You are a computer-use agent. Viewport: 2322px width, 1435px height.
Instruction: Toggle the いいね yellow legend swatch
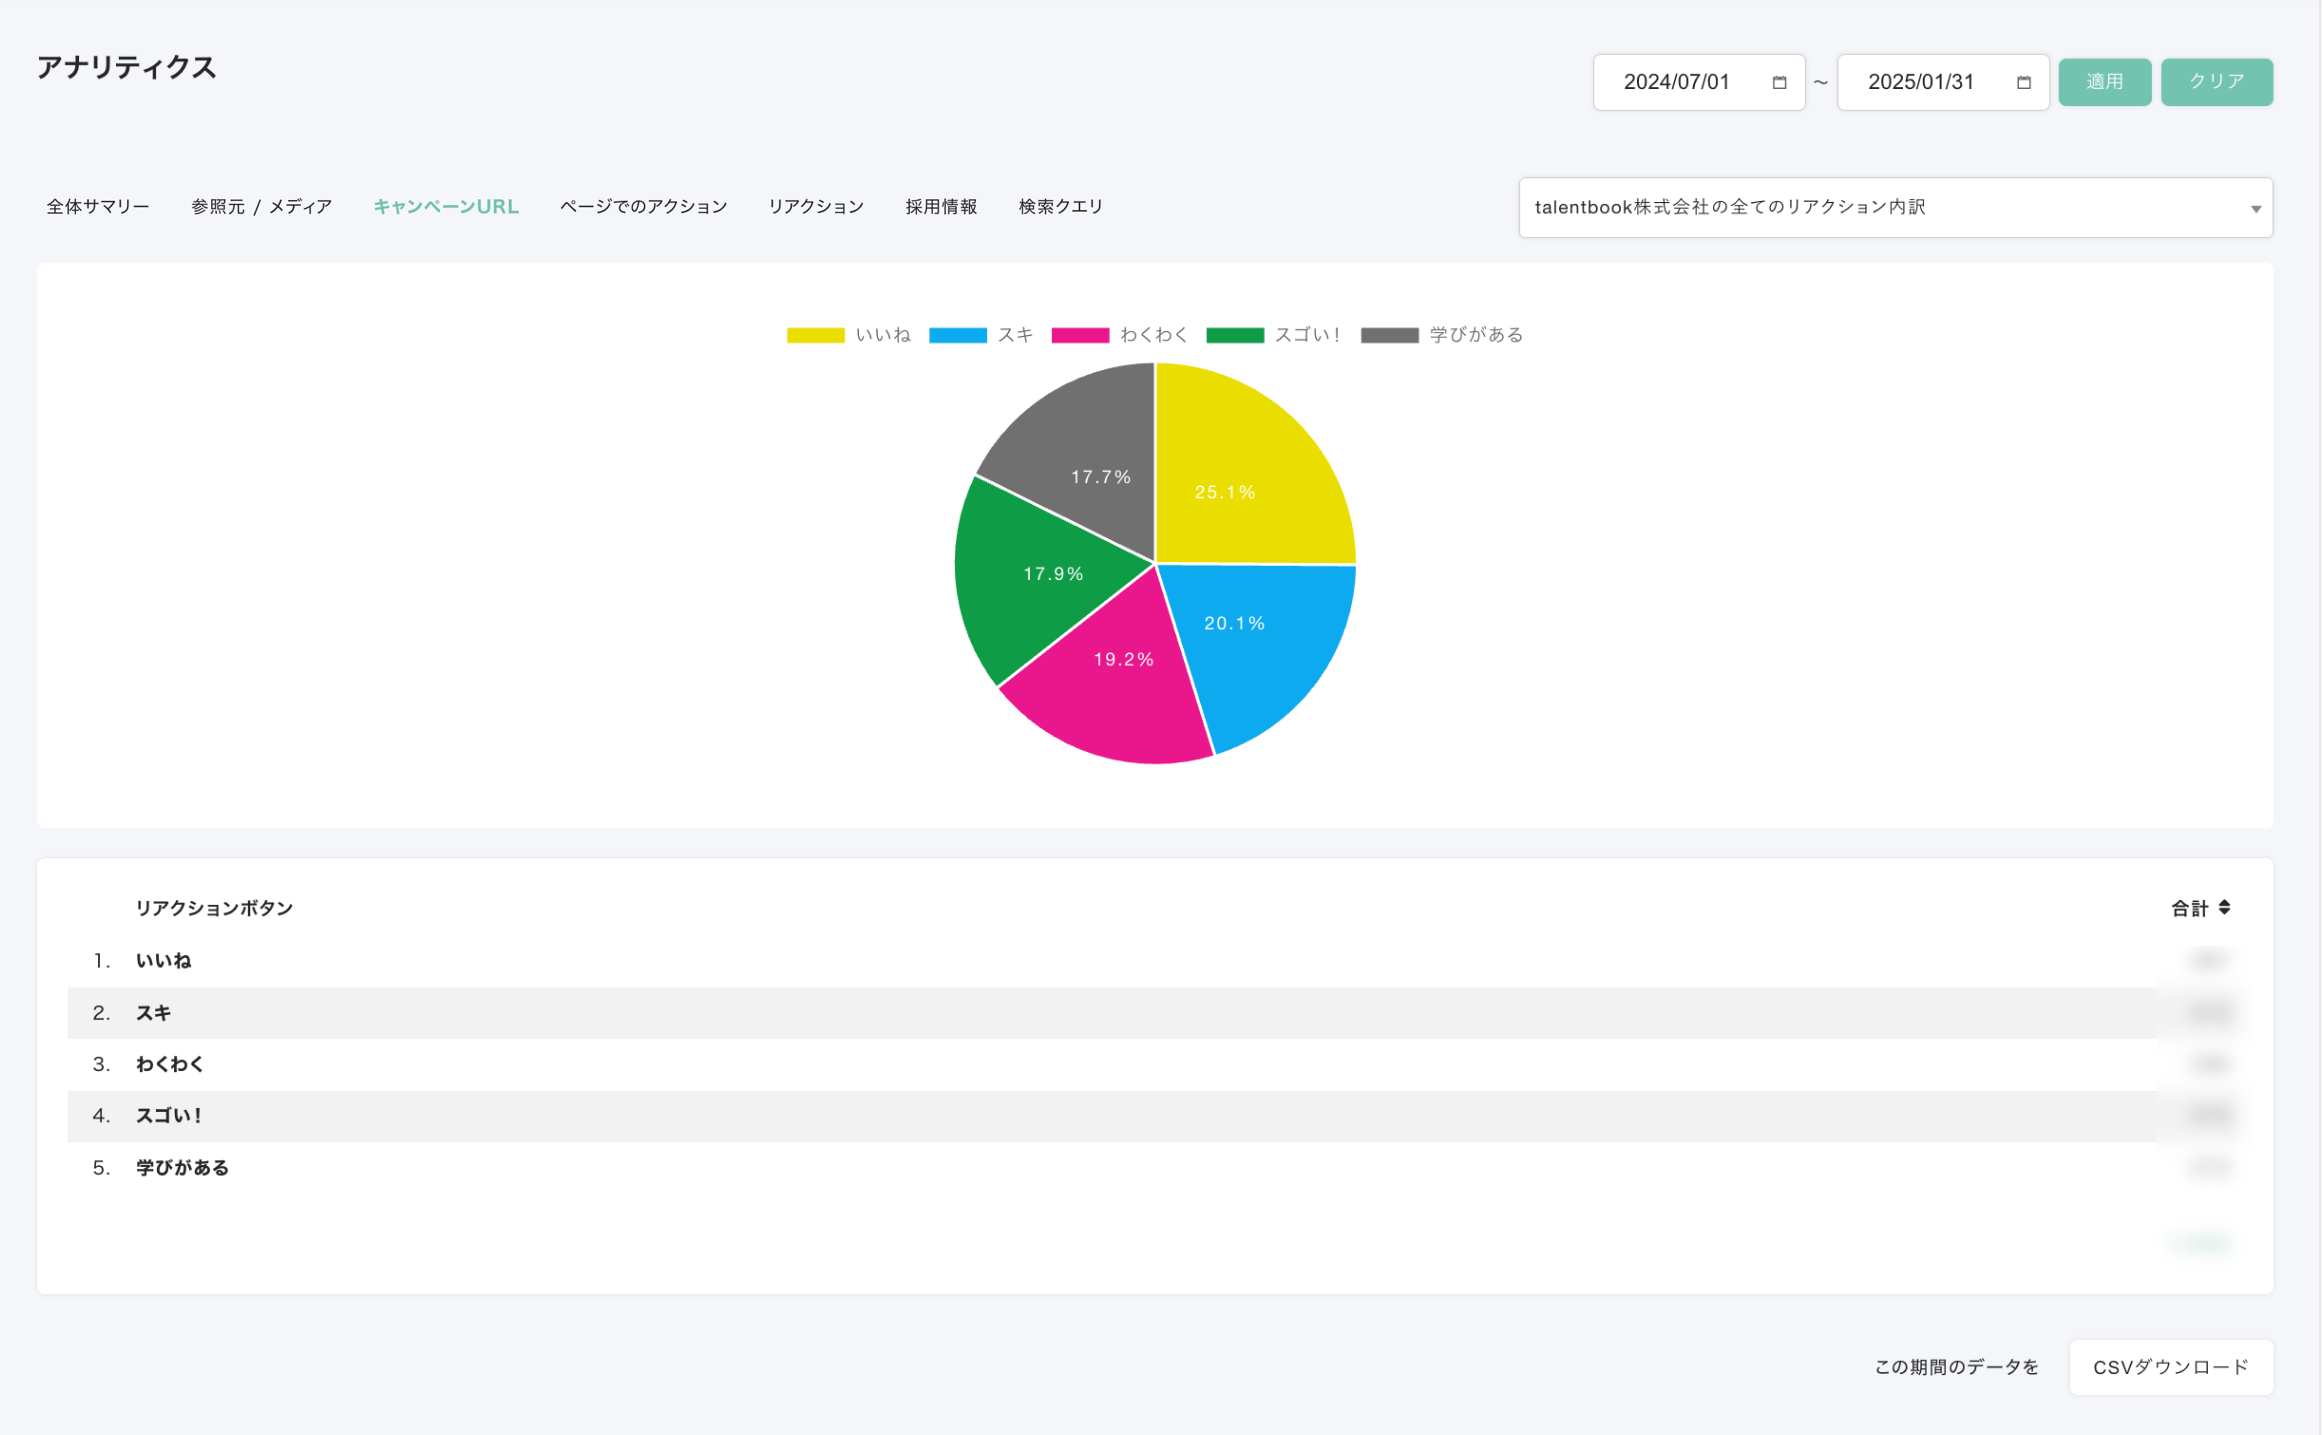(815, 335)
